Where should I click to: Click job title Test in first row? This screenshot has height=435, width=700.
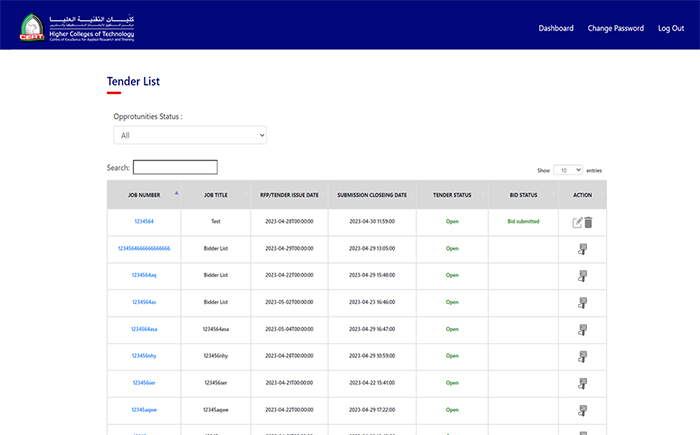[216, 222]
